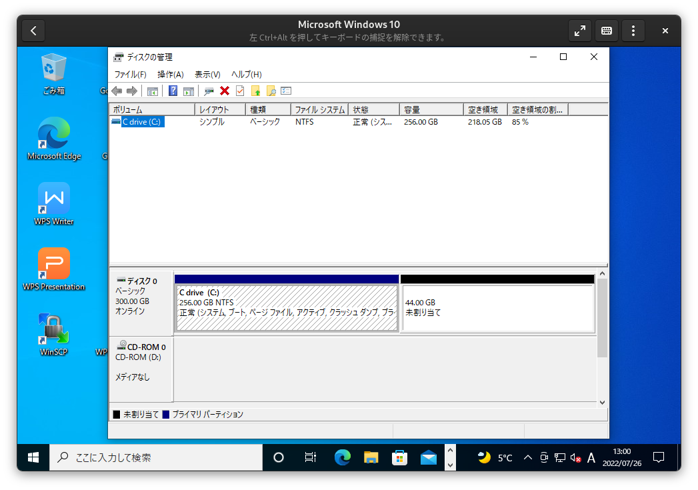This screenshot has height=490, width=698.
Task: Sort by the ファイル システム column header
Action: pos(320,109)
